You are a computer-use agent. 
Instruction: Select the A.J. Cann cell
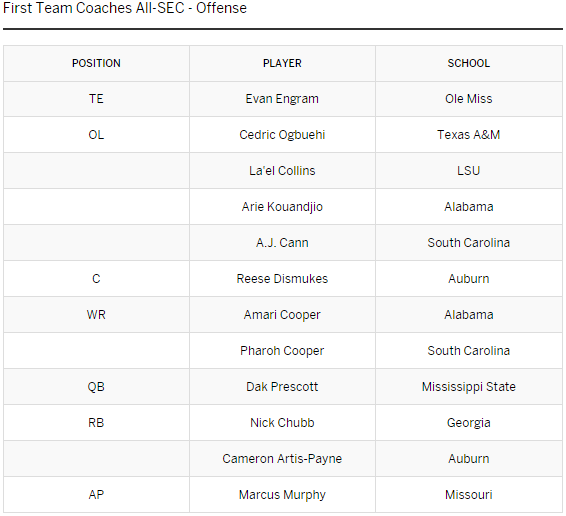282,243
